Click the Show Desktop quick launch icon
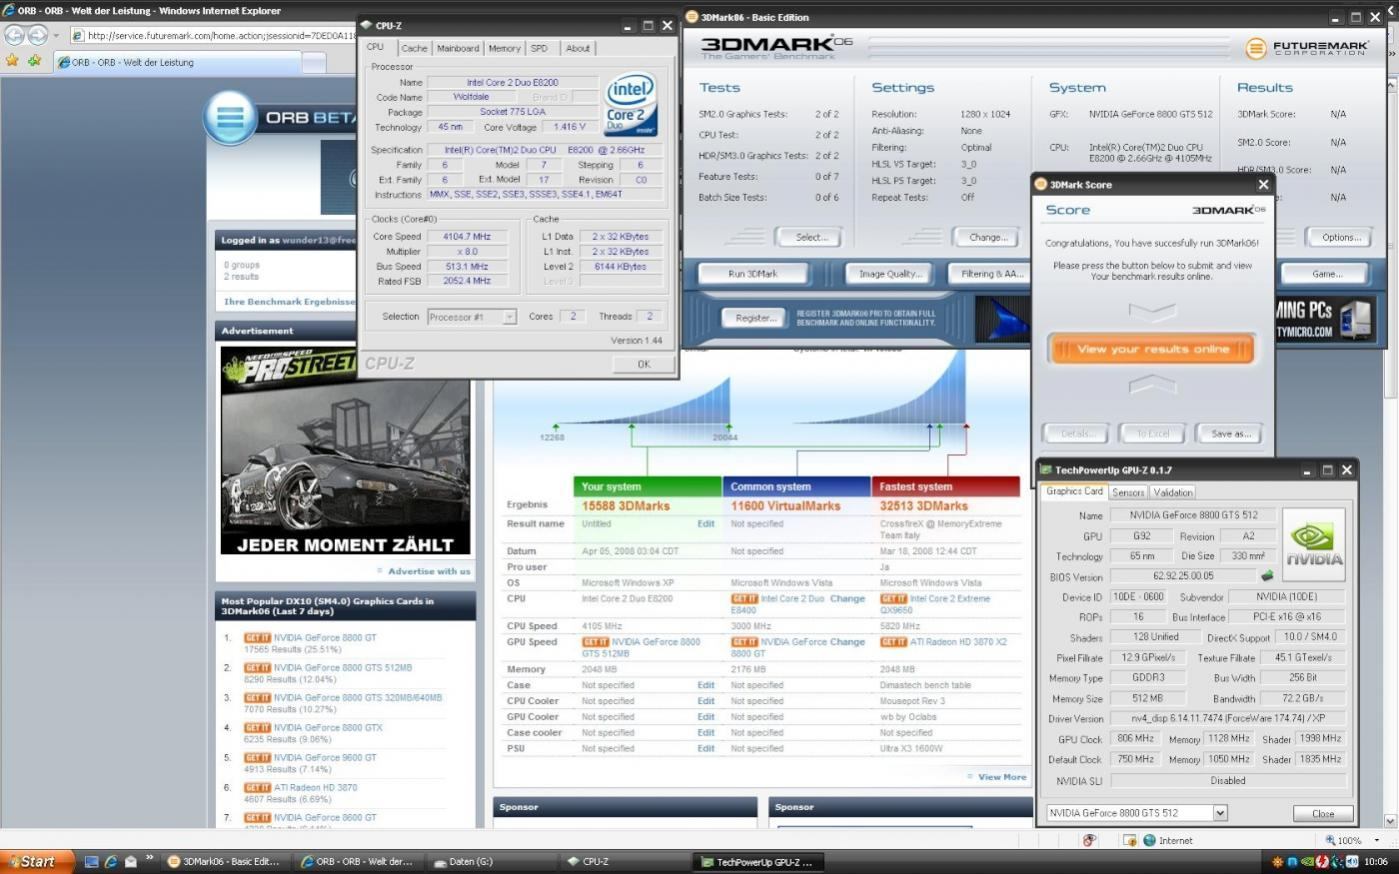 click(91, 861)
